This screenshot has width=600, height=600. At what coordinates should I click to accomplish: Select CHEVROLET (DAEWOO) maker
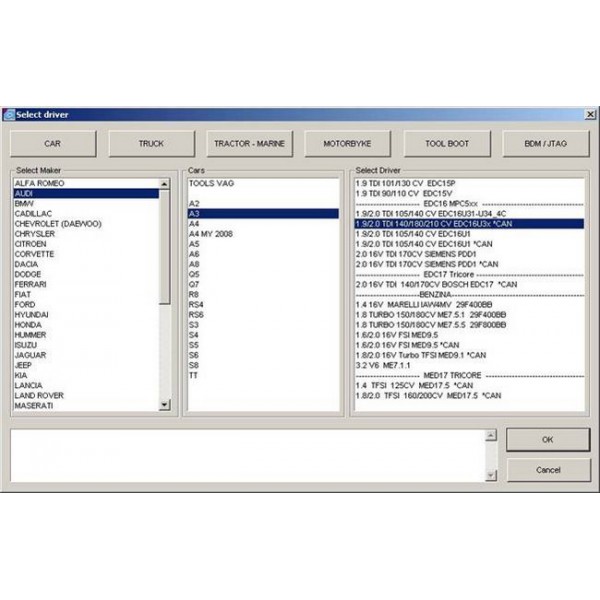[x=86, y=224]
